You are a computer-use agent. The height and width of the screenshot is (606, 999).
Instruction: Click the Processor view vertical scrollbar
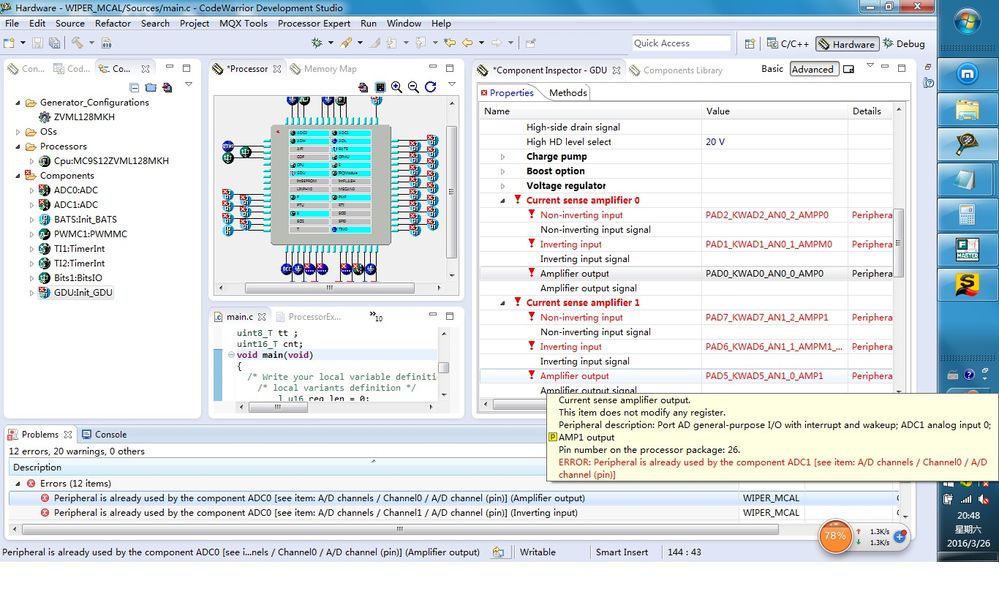[451, 191]
